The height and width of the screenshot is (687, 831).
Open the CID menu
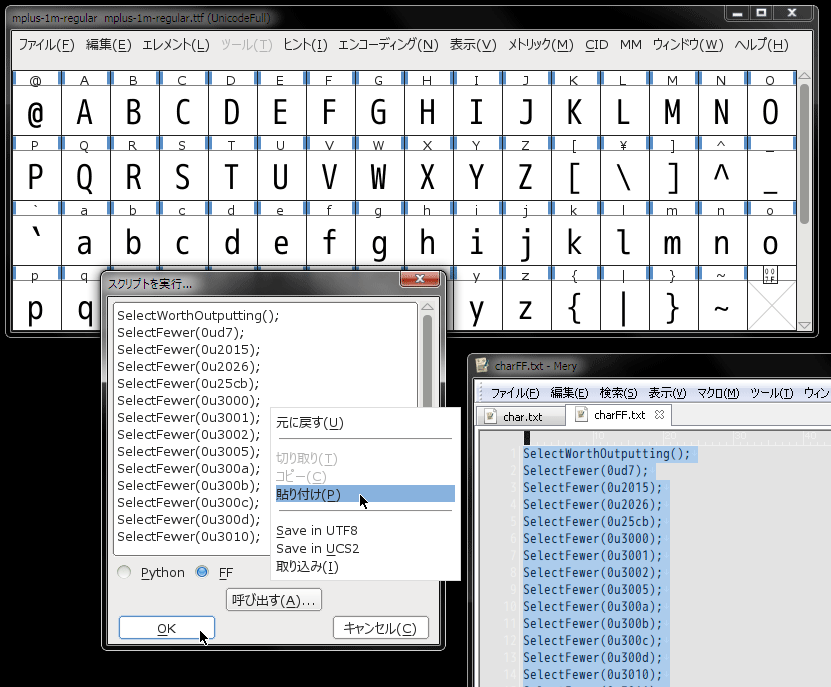596,45
